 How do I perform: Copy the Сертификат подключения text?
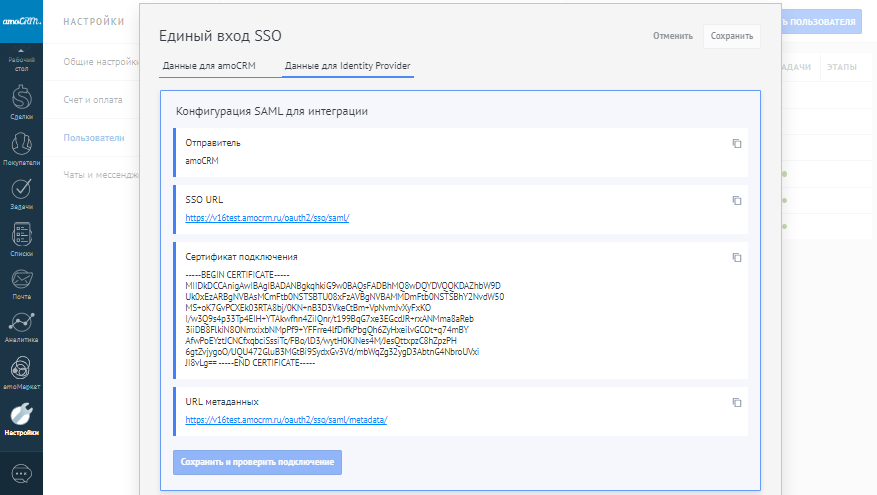point(736,258)
